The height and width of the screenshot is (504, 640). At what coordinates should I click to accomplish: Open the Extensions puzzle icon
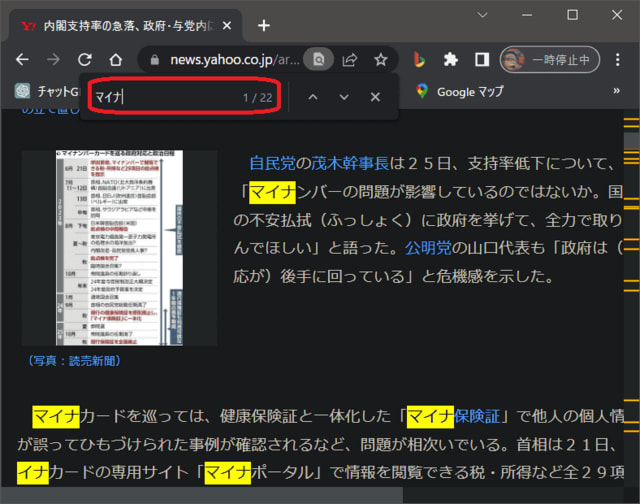coord(450,59)
